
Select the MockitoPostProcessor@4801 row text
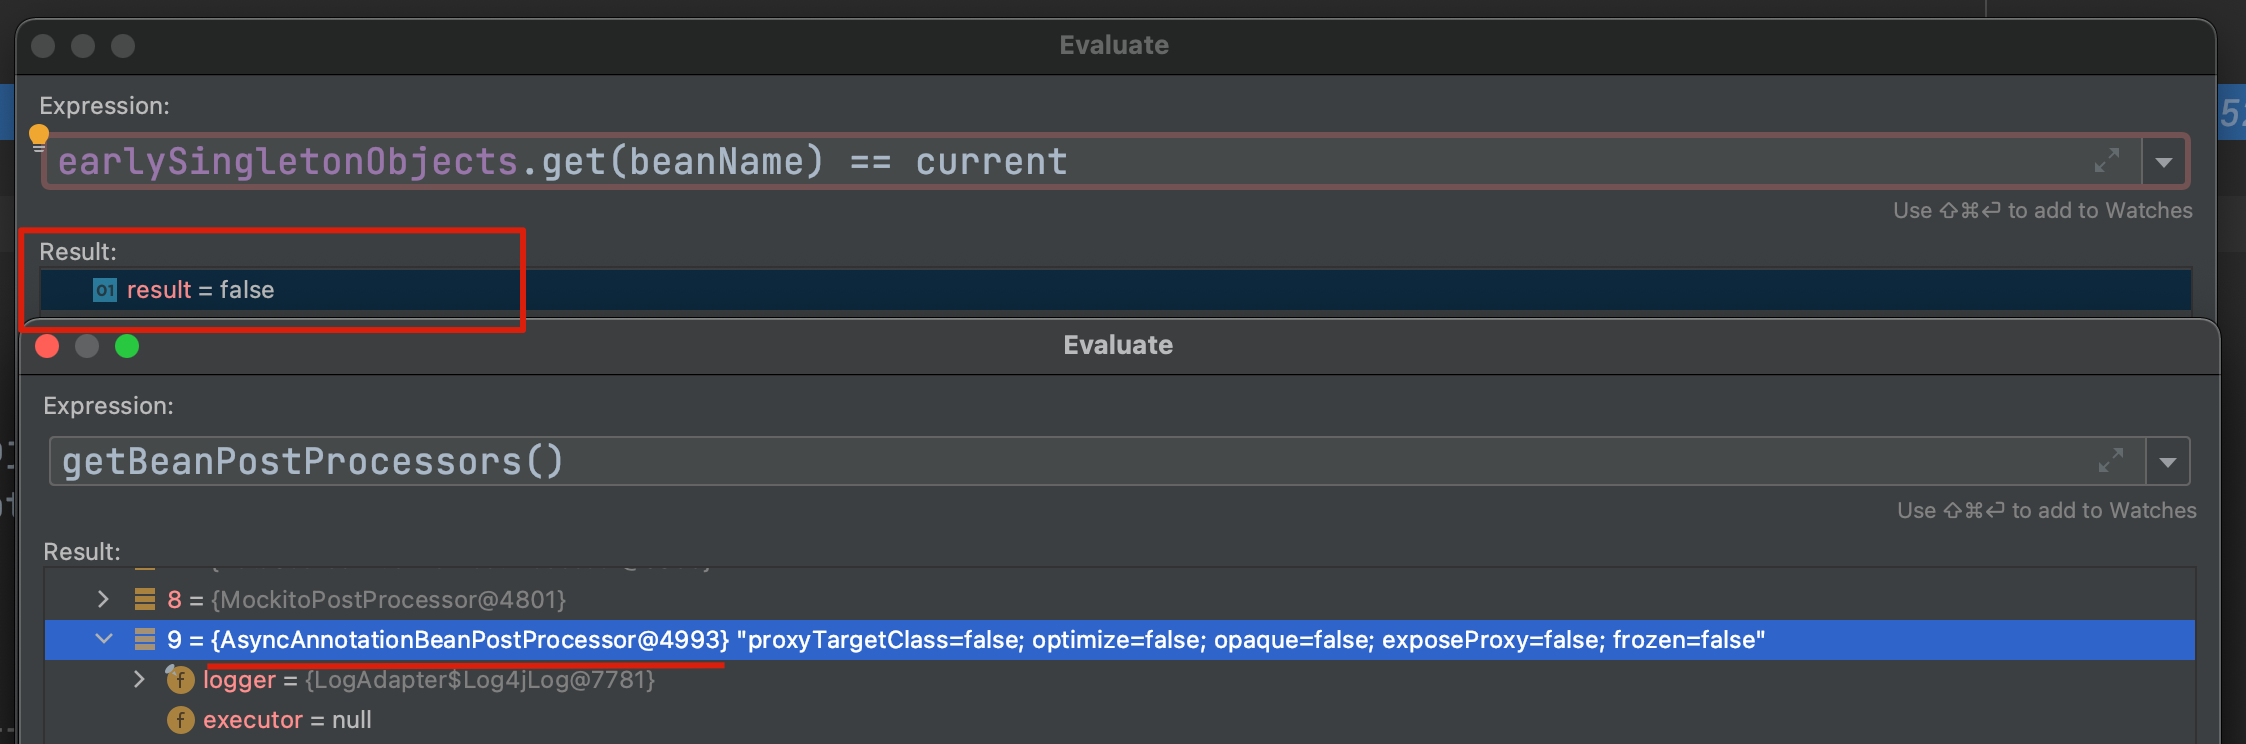click(388, 600)
